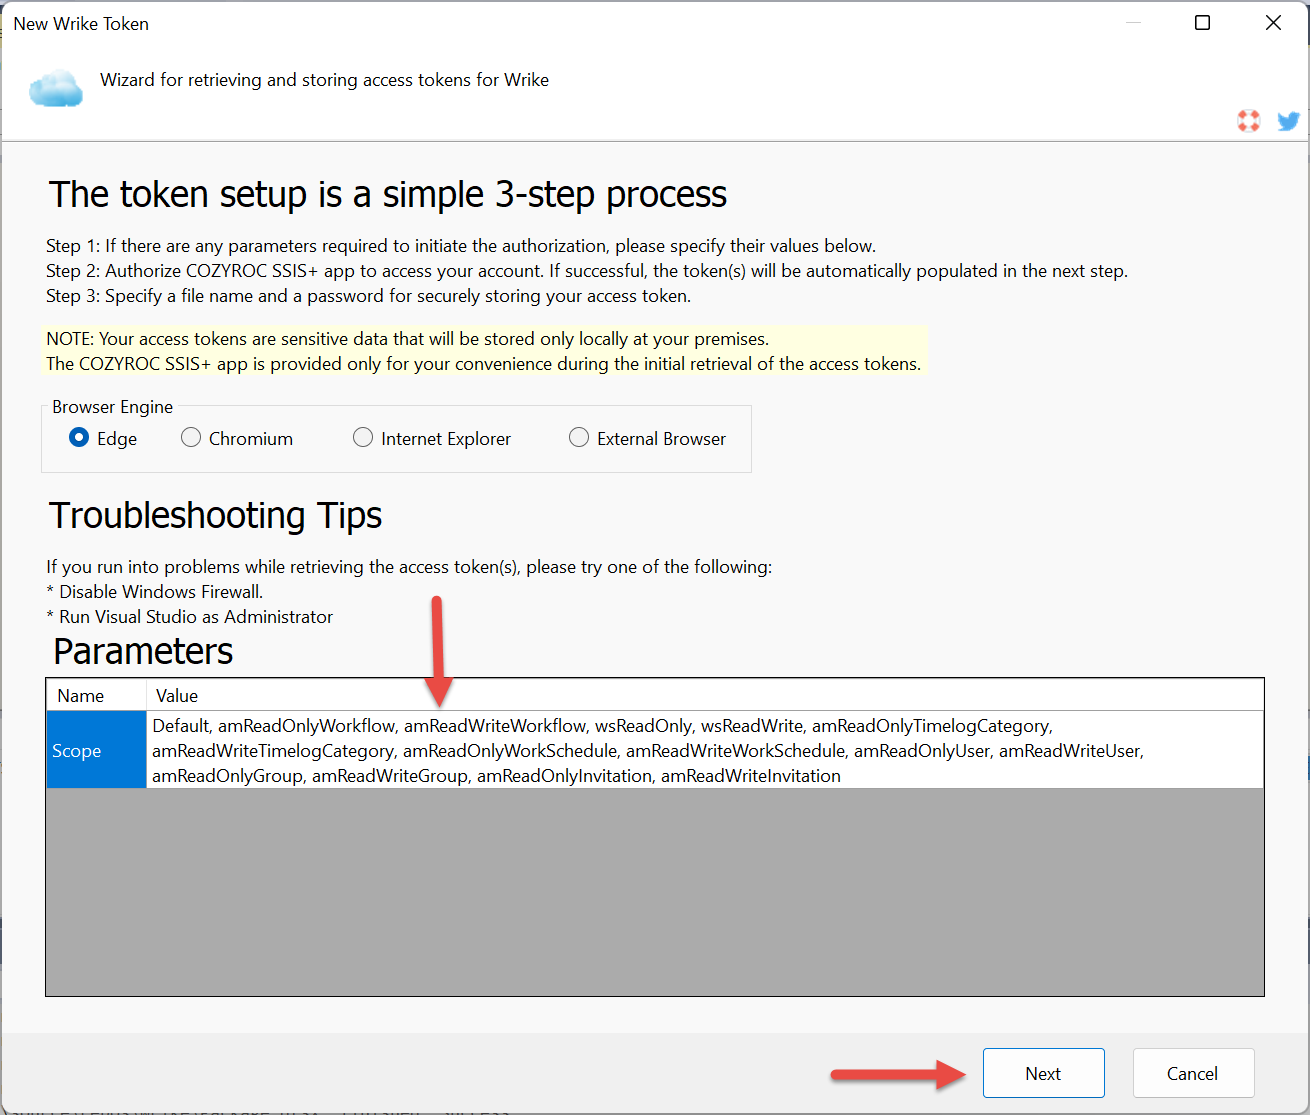
Task: Click the Name column header
Action: (81, 696)
